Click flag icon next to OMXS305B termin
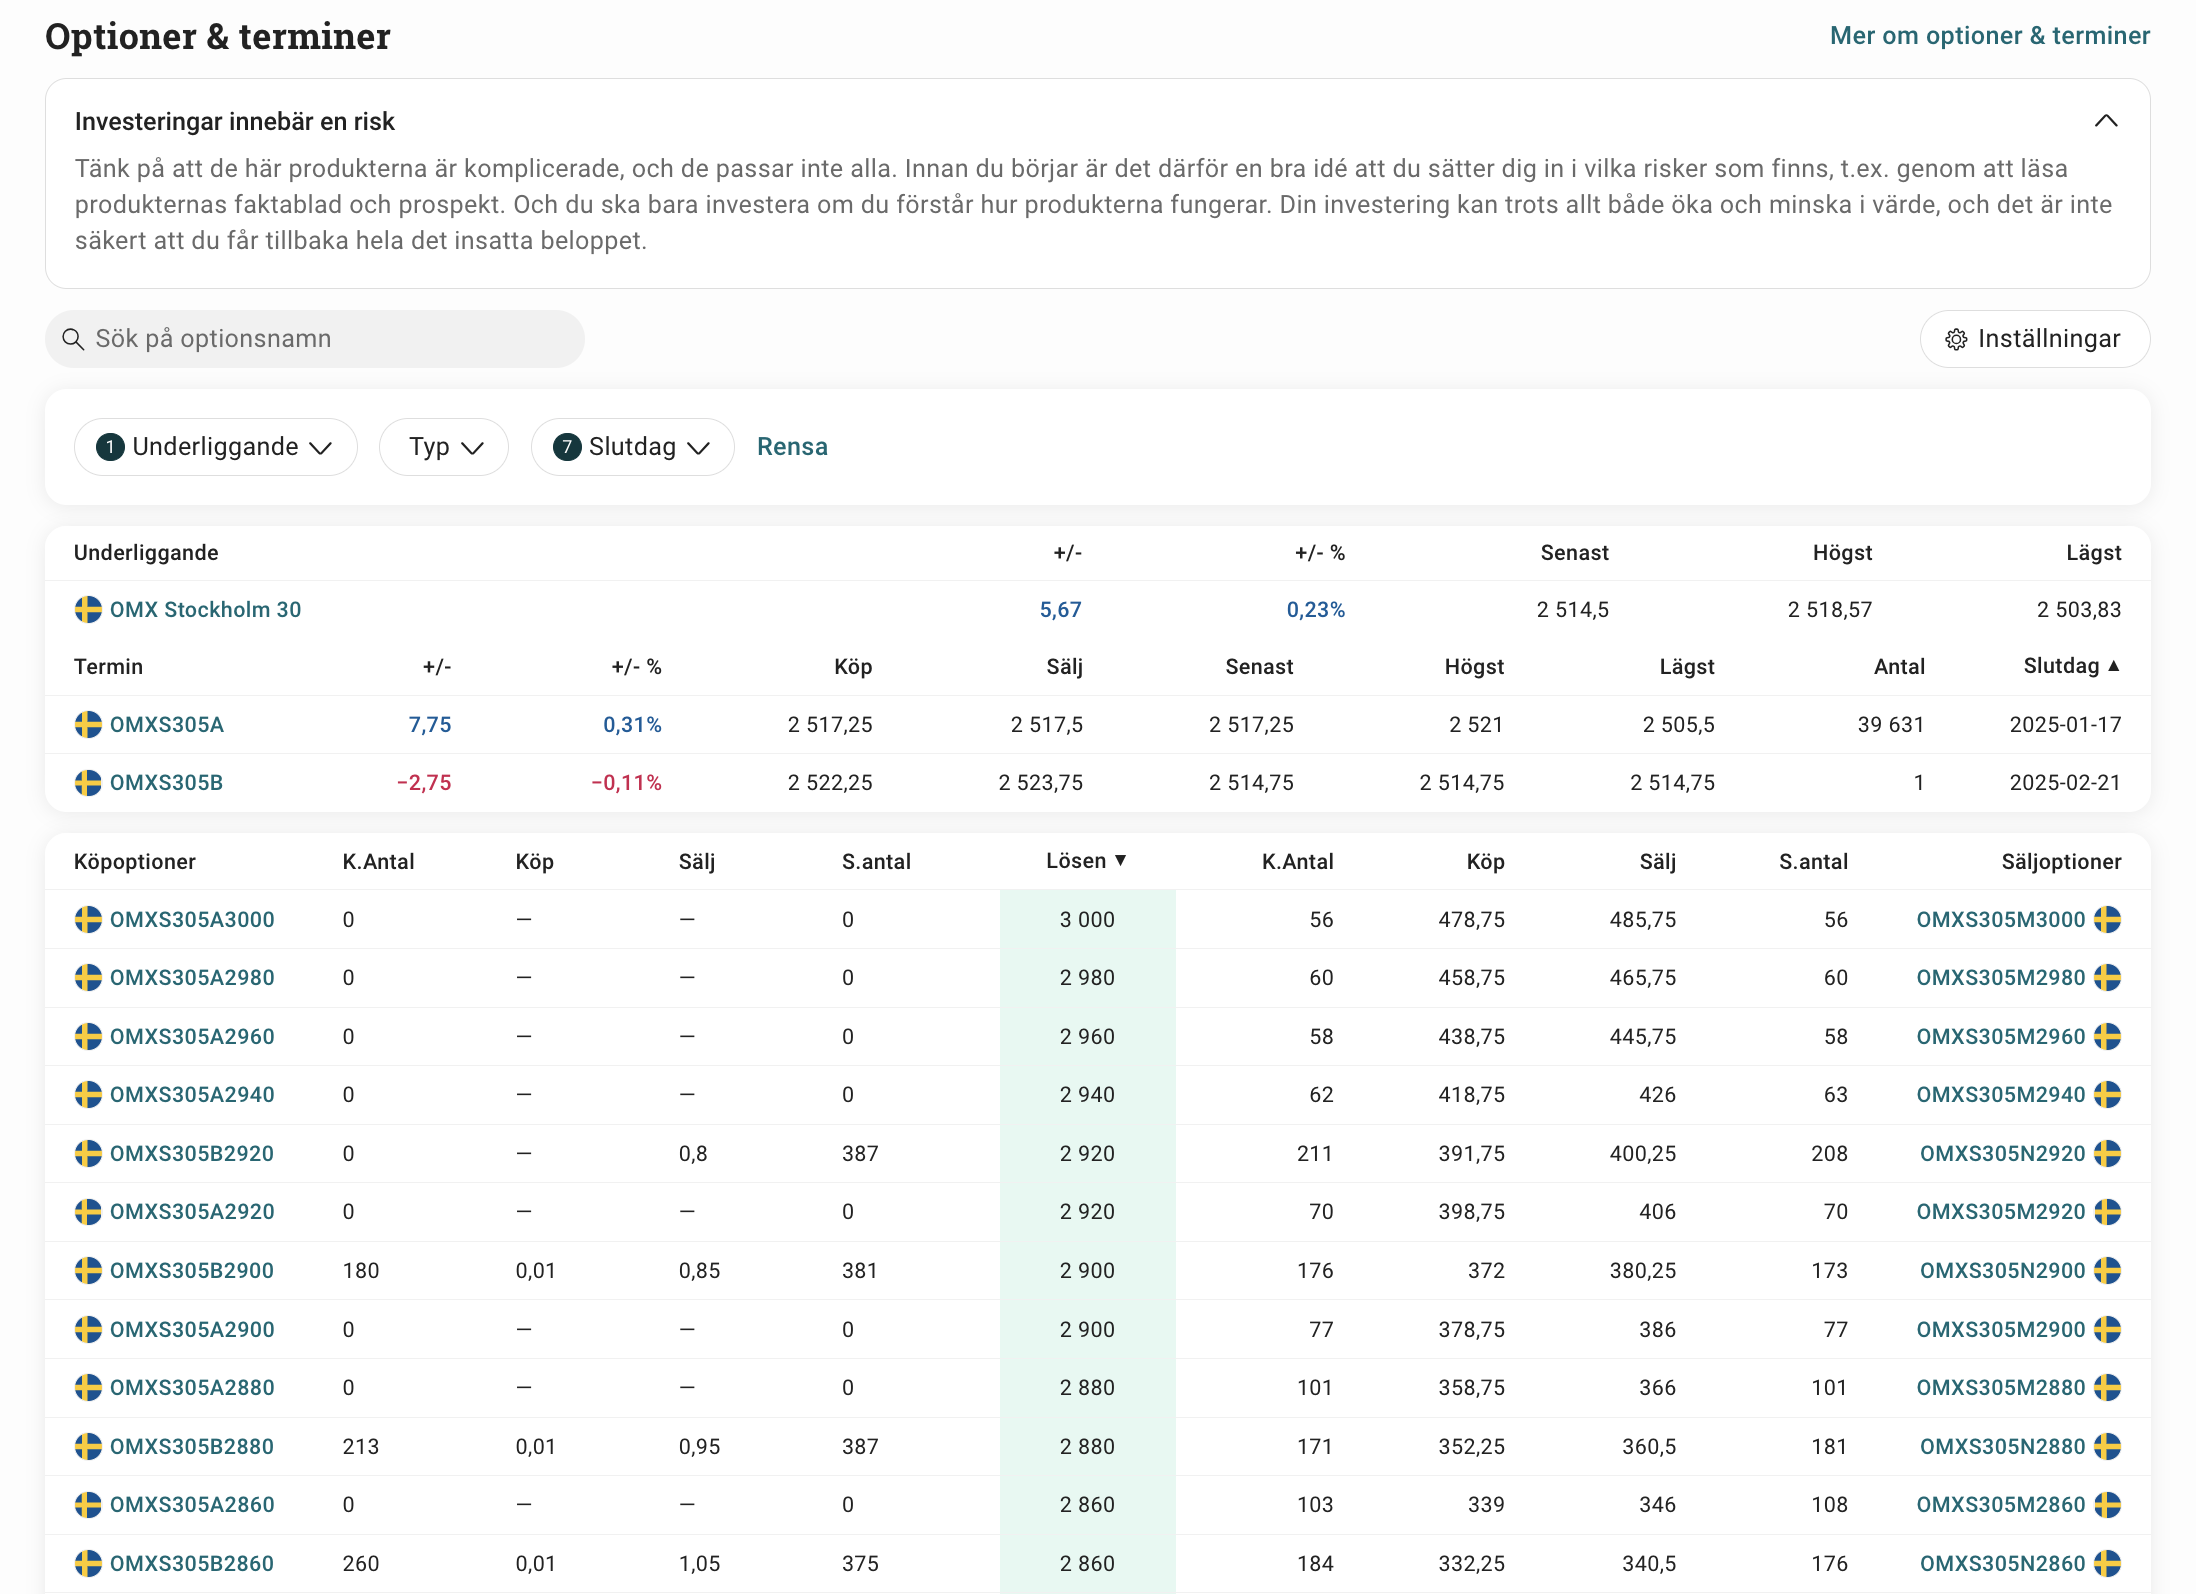The image size is (2196, 1594). [x=88, y=783]
